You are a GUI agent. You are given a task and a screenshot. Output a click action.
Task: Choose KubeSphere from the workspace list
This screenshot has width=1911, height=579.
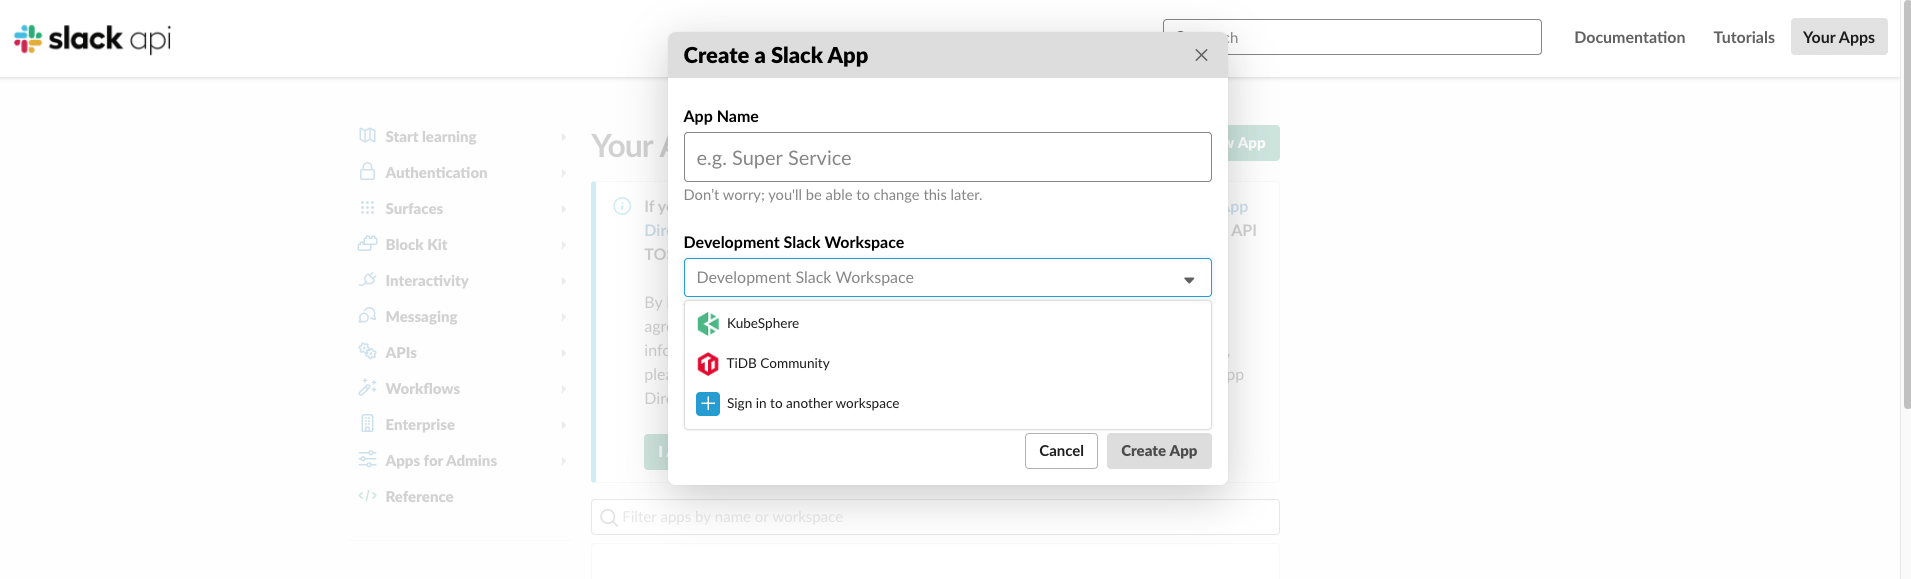[x=947, y=323]
